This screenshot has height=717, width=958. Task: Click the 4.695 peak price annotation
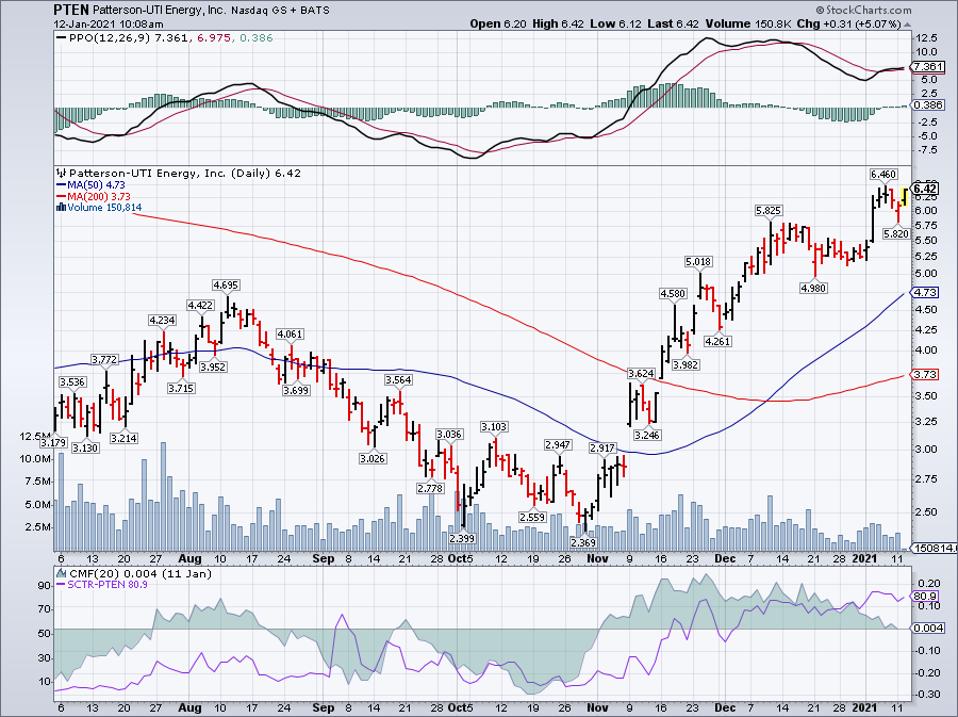pyautogui.click(x=225, y=285)
